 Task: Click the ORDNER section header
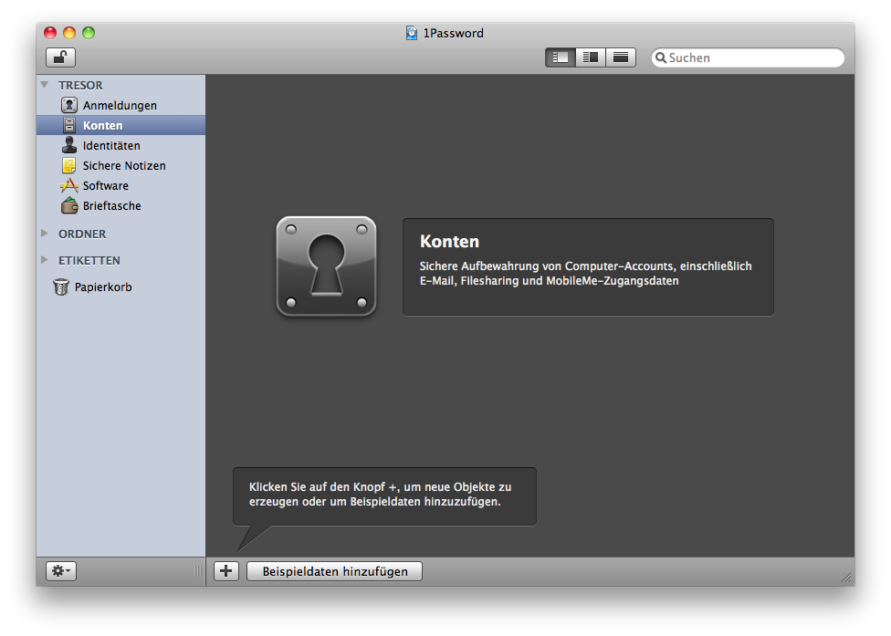point(82,234)
